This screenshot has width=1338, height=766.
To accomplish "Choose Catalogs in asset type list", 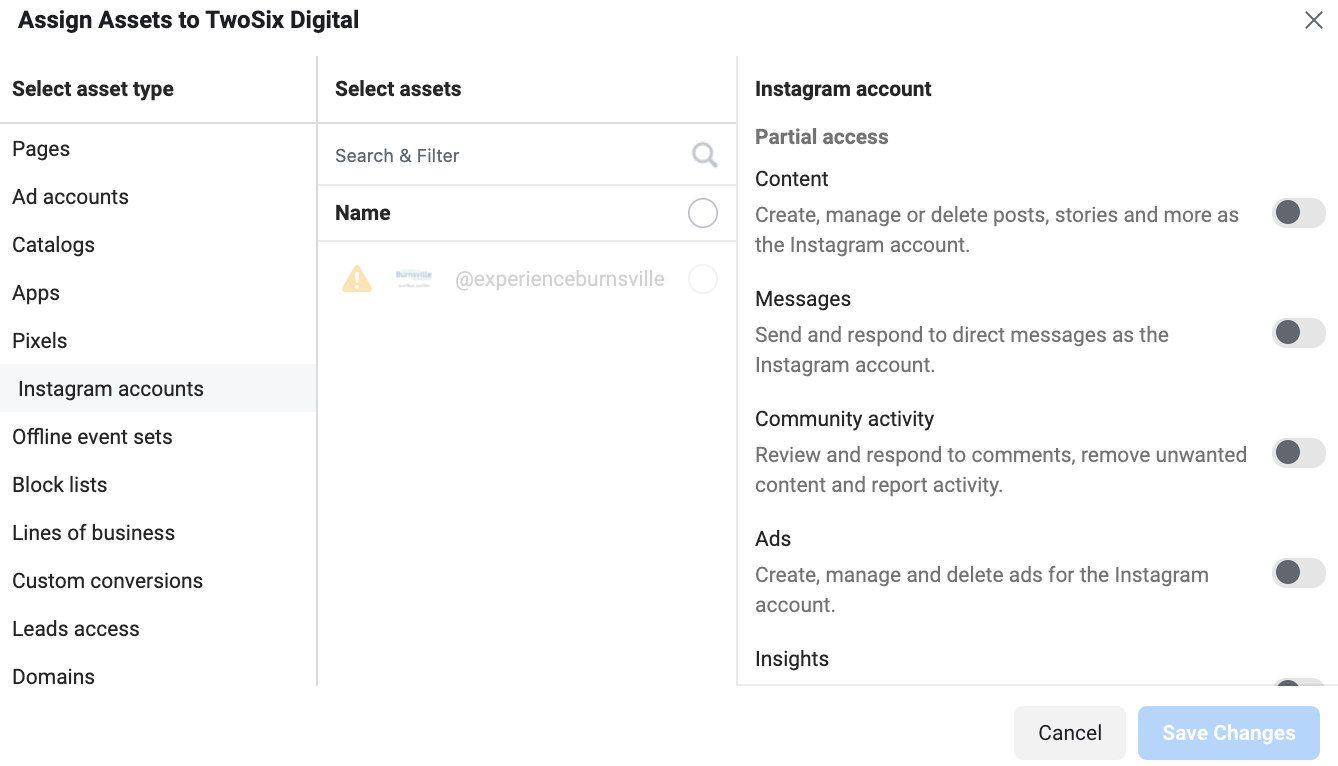I will point(158,245).
